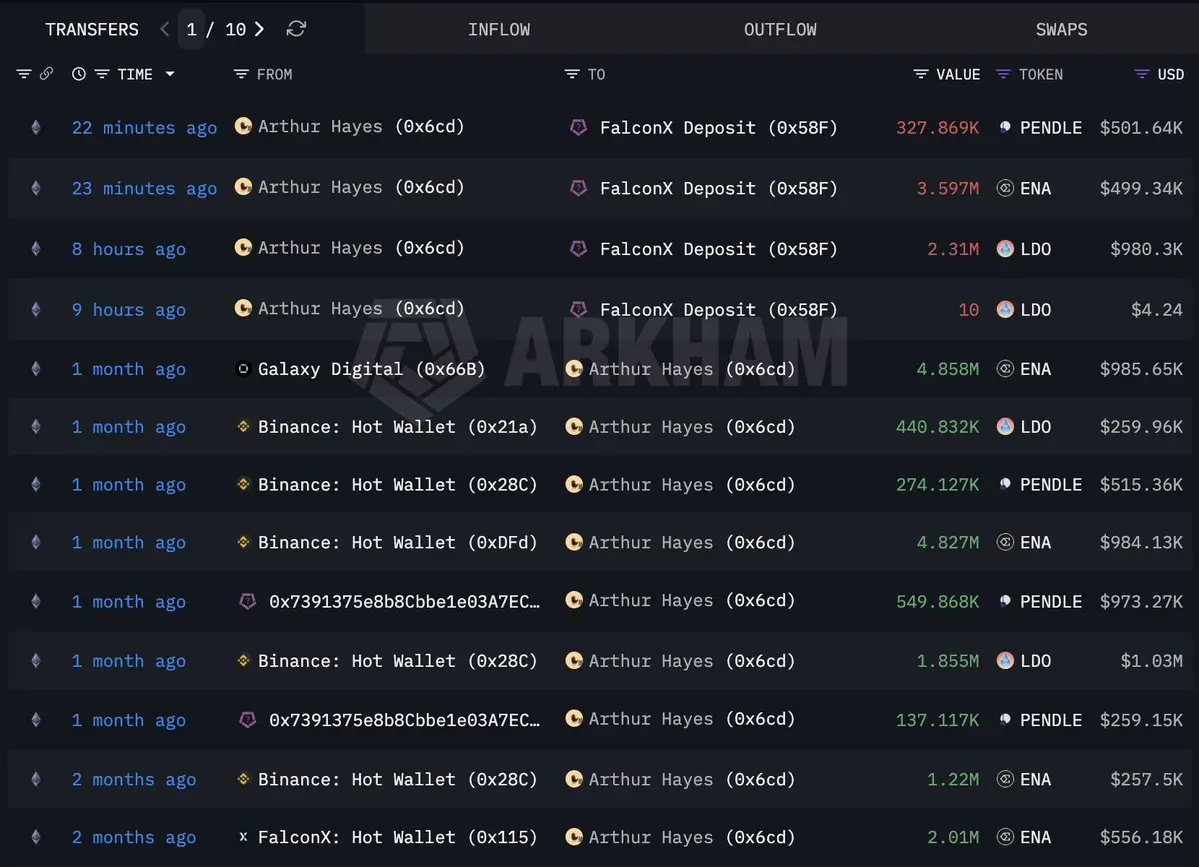
Task: Click page total 10 indicator
Action: (236, 29)
